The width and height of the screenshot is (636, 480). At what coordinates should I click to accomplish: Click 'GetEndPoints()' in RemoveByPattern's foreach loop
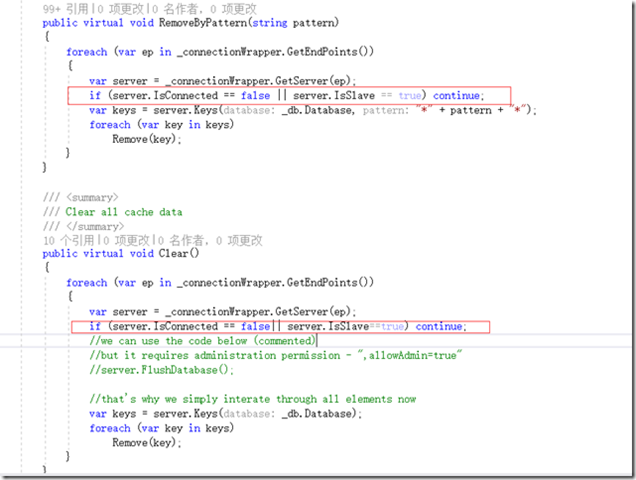[330, 52]
